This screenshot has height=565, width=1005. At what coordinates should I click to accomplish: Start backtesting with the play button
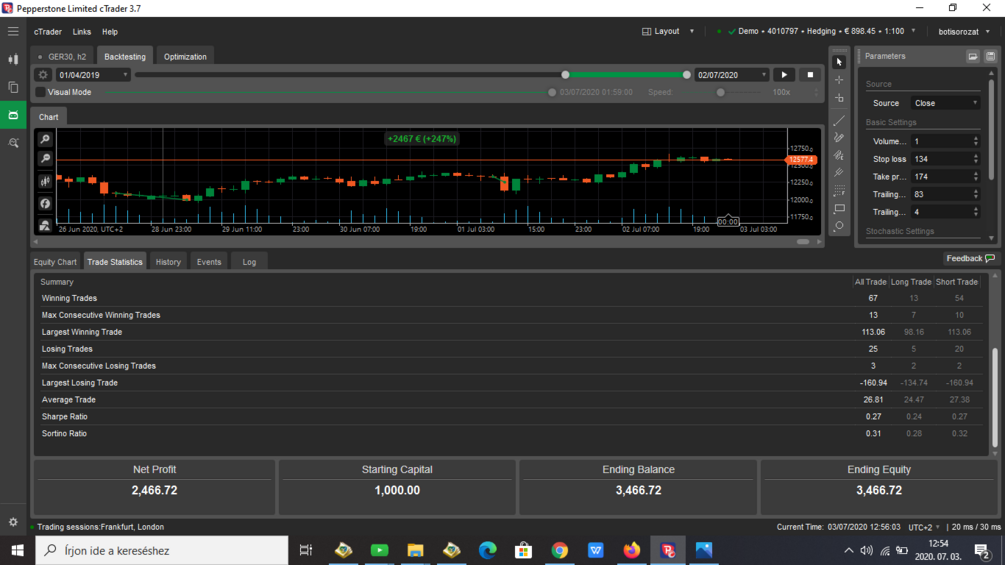point(784,75)
